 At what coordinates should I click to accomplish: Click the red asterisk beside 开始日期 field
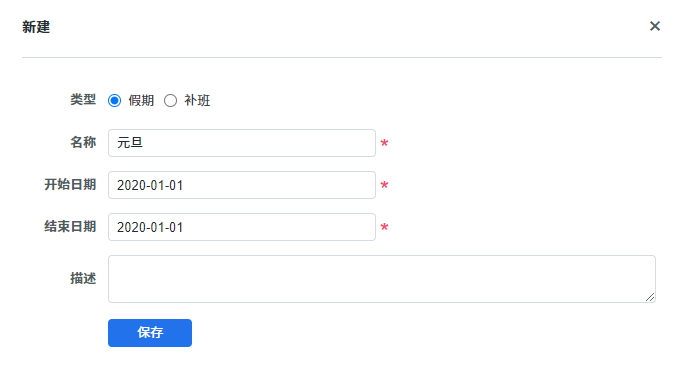pyautogui.click(x=384, y=185)
